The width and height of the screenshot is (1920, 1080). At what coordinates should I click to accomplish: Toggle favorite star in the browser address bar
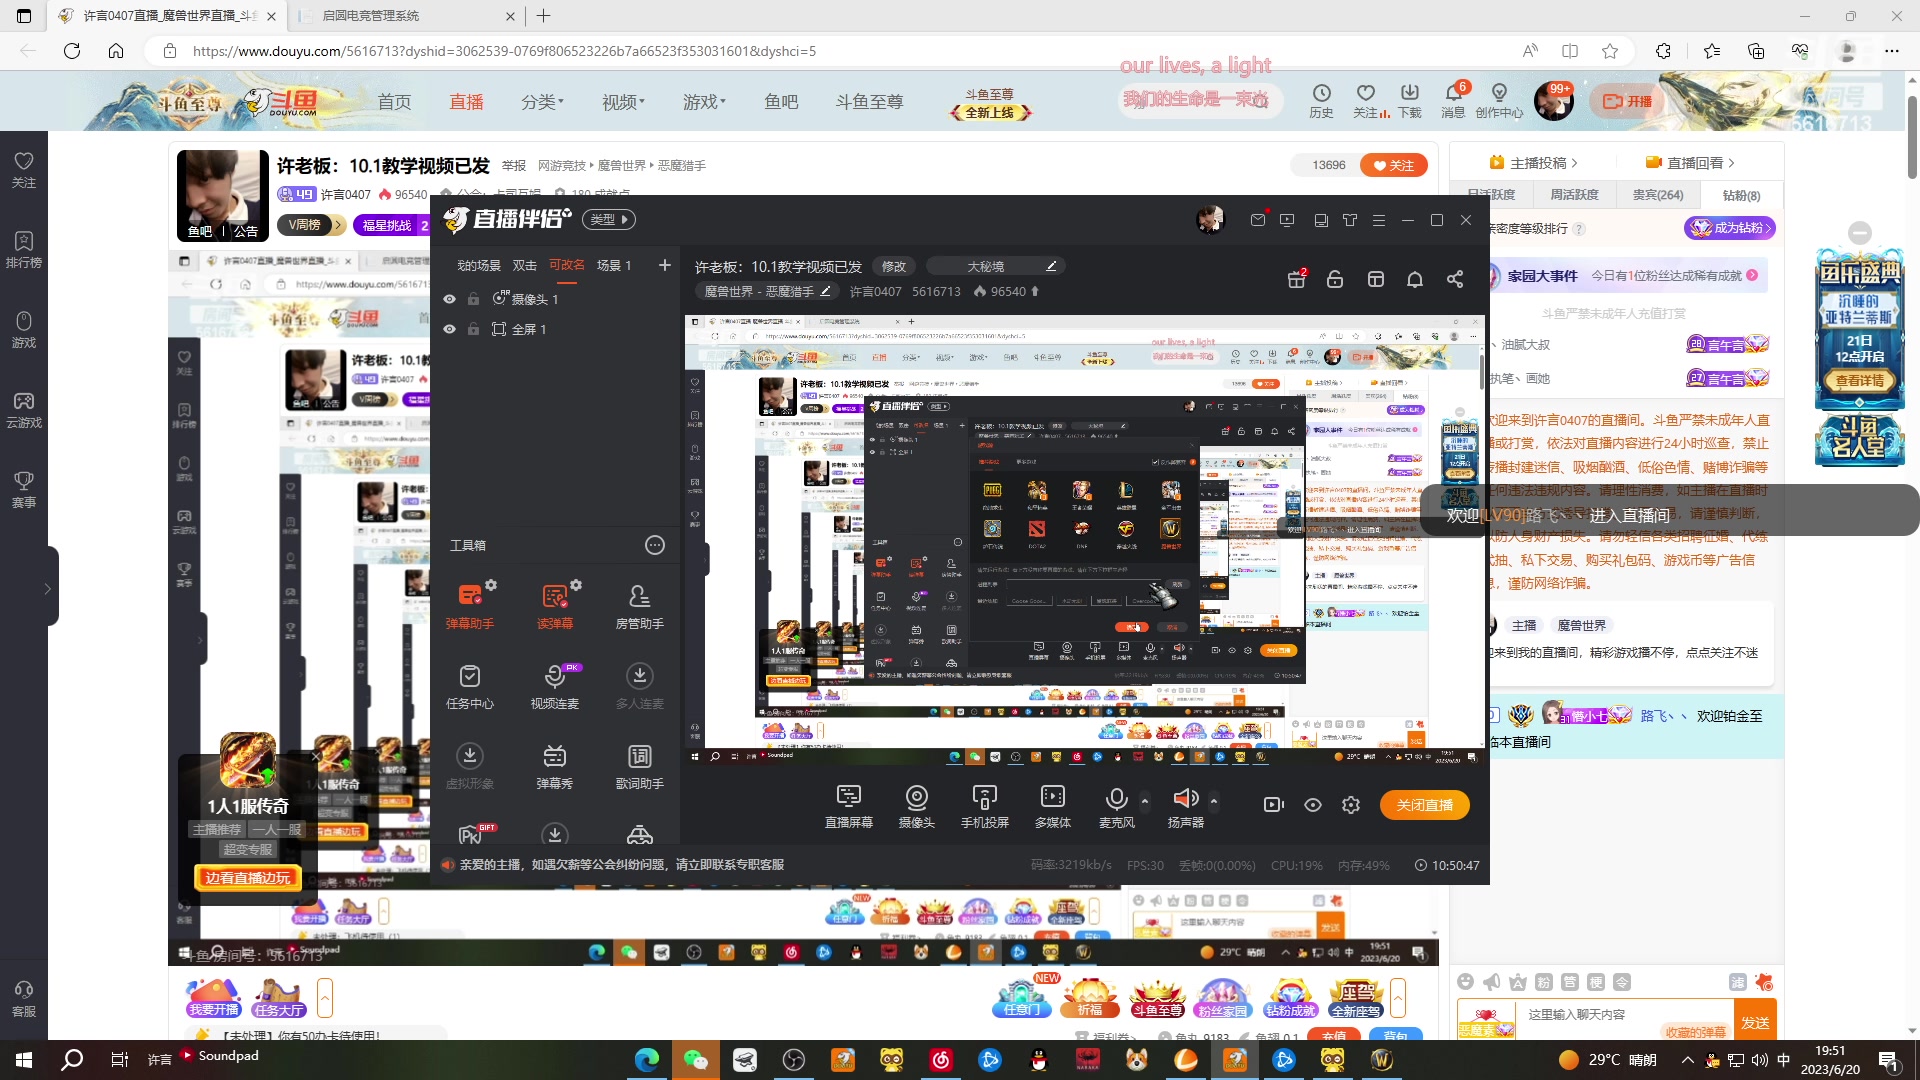click(1610, 51)
